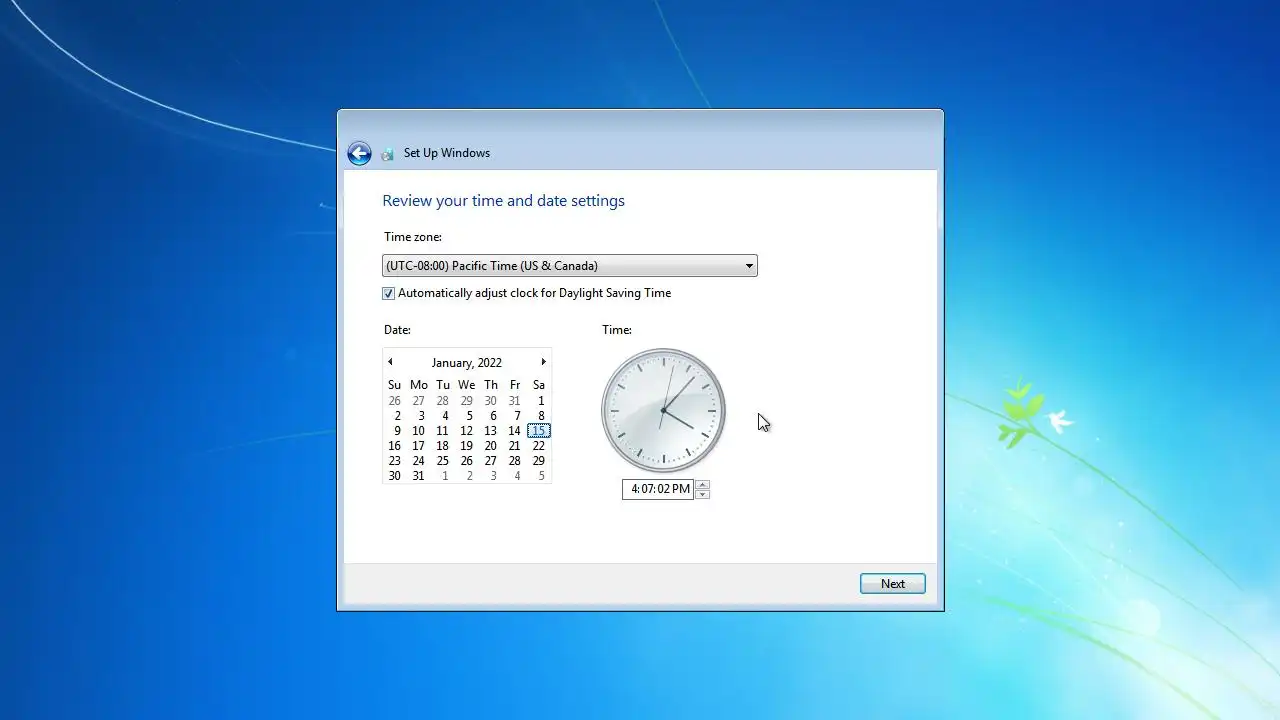Pick January 6 on the calendar

[493, 416]
